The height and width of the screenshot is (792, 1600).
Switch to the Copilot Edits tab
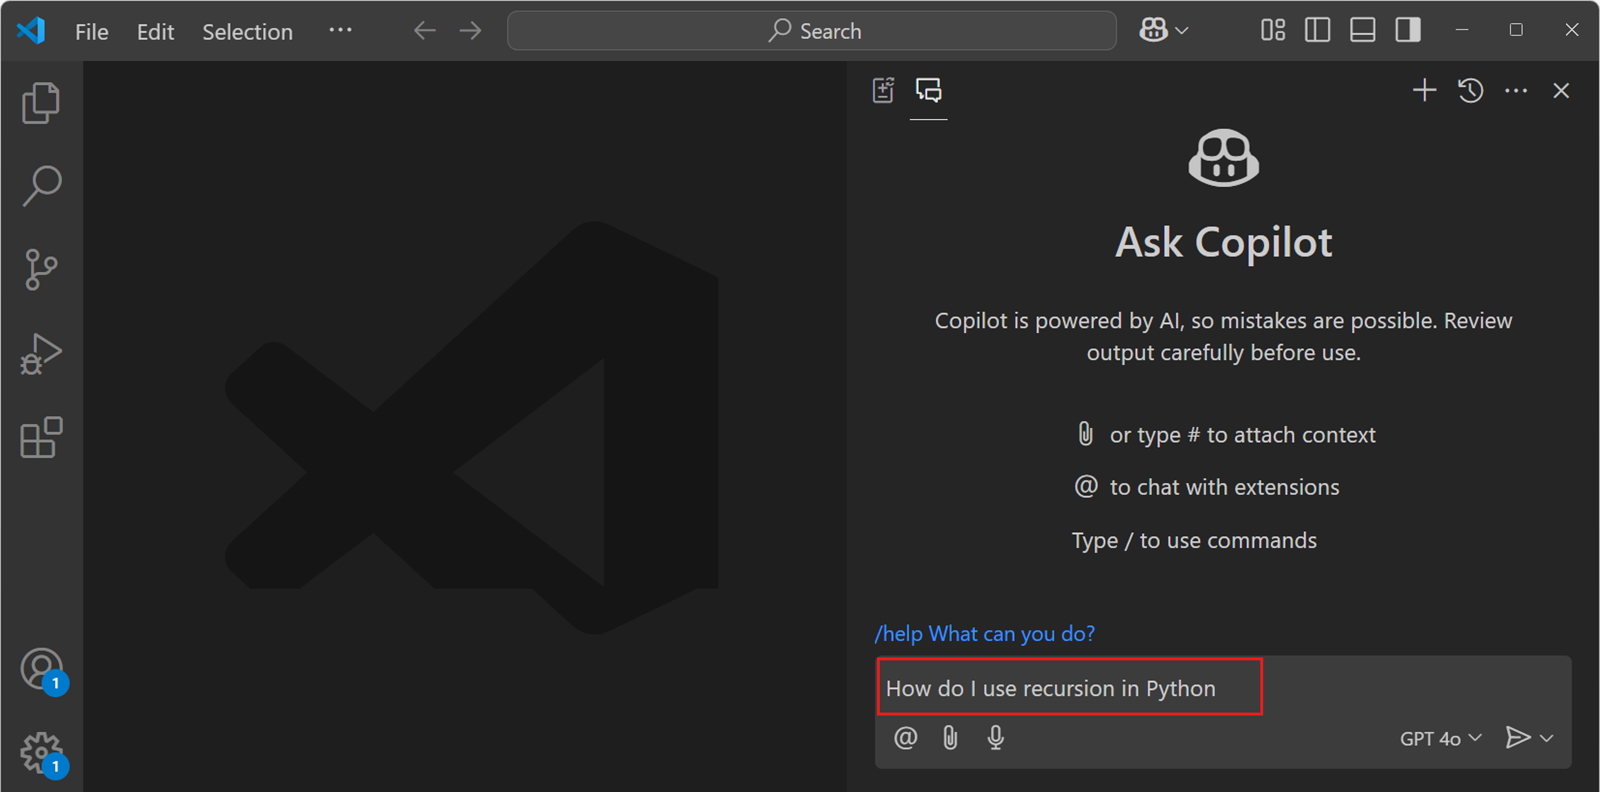pos(883,90)
